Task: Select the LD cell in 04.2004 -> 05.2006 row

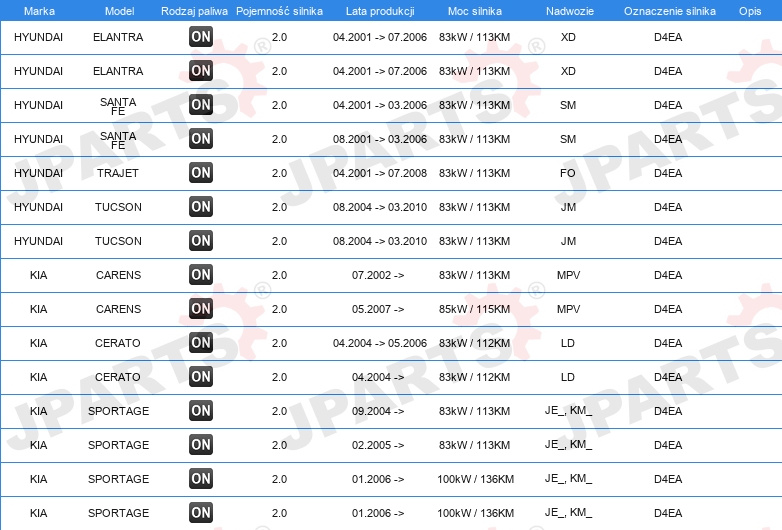Action: [x=568, y=343]
